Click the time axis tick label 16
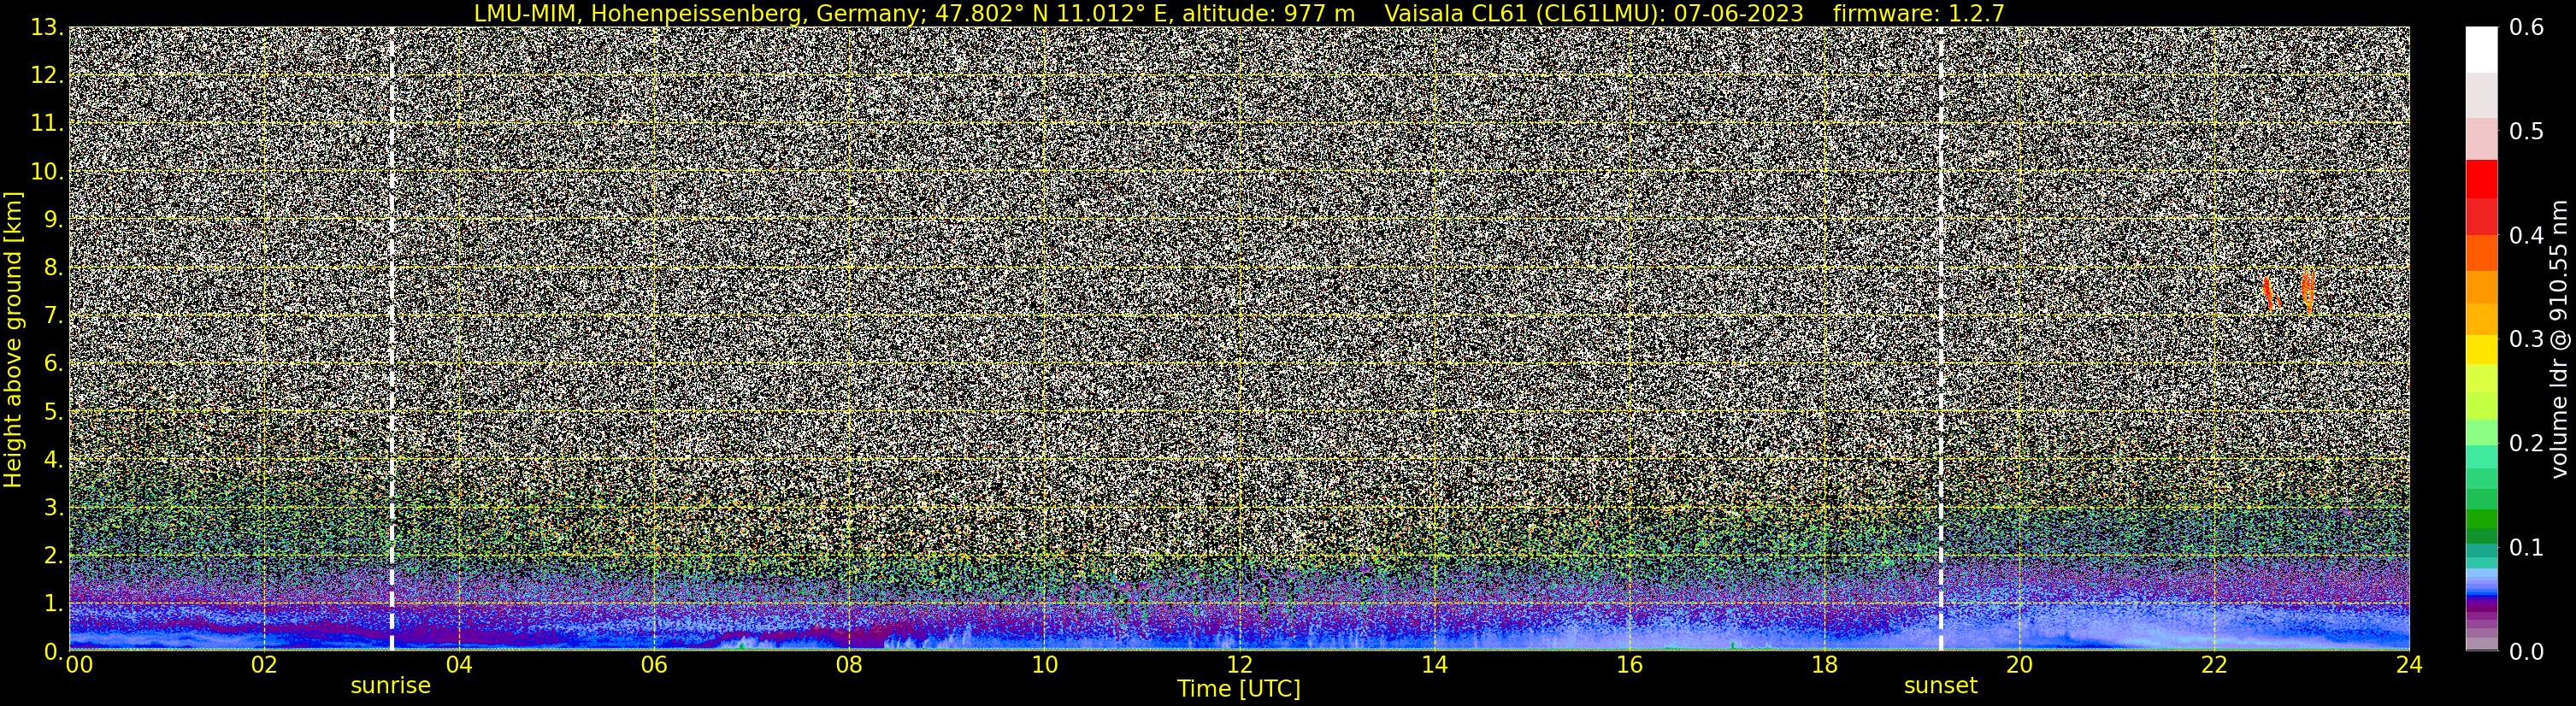Image resolution: width=2576 pixels, height=706 pixels. [1629, 665]
